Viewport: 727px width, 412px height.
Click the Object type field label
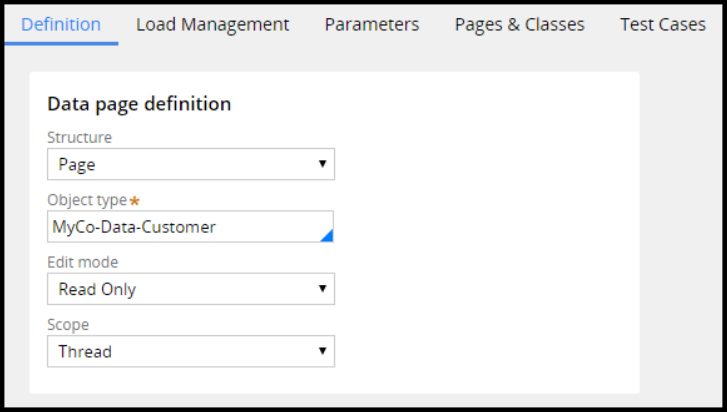(x=87, y=200)
